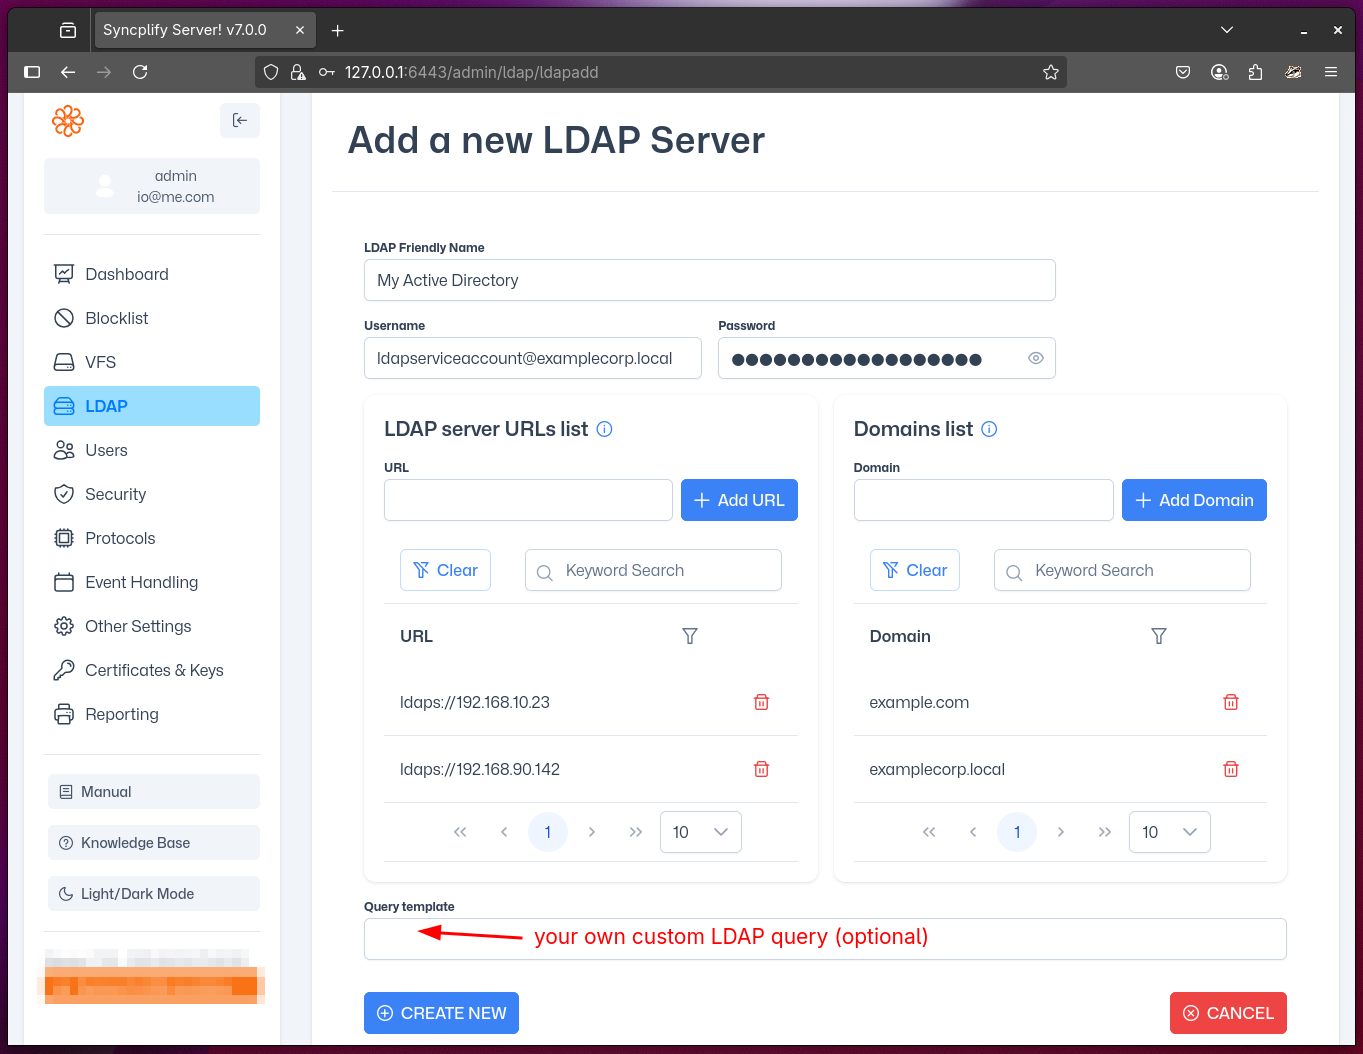1363x1054 pixels.
Task: Reload the browser page
Action: click(140, 72)
